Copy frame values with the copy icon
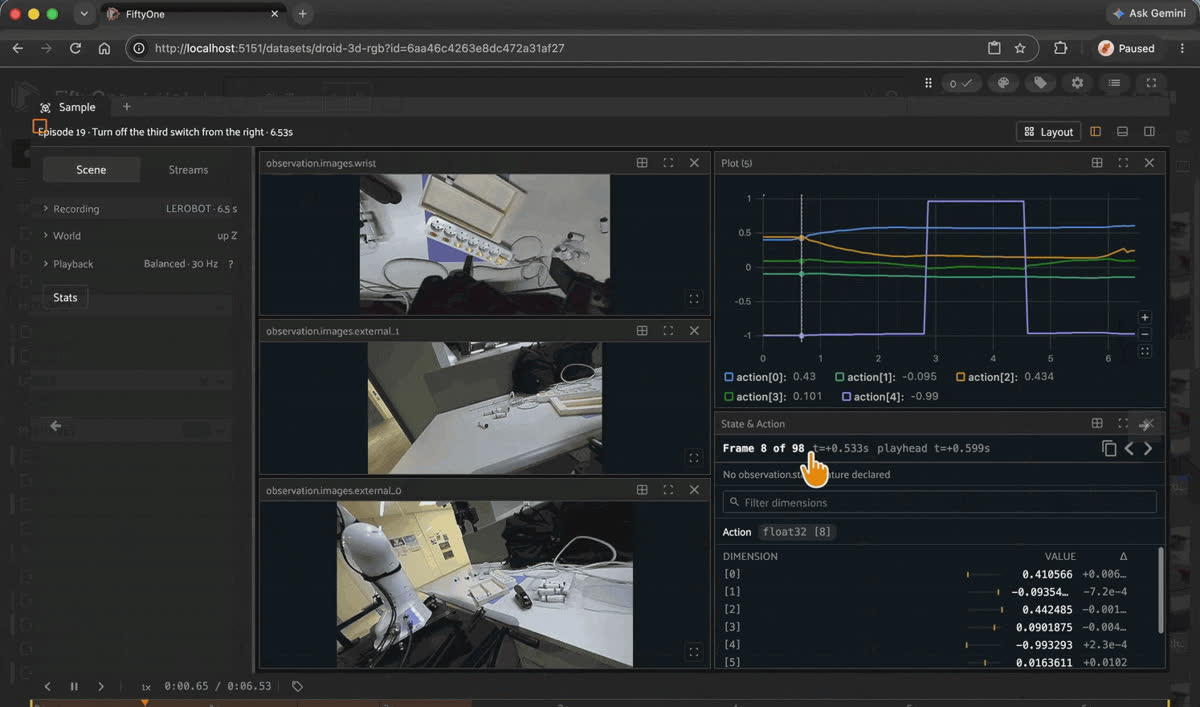 [1108, 448]
